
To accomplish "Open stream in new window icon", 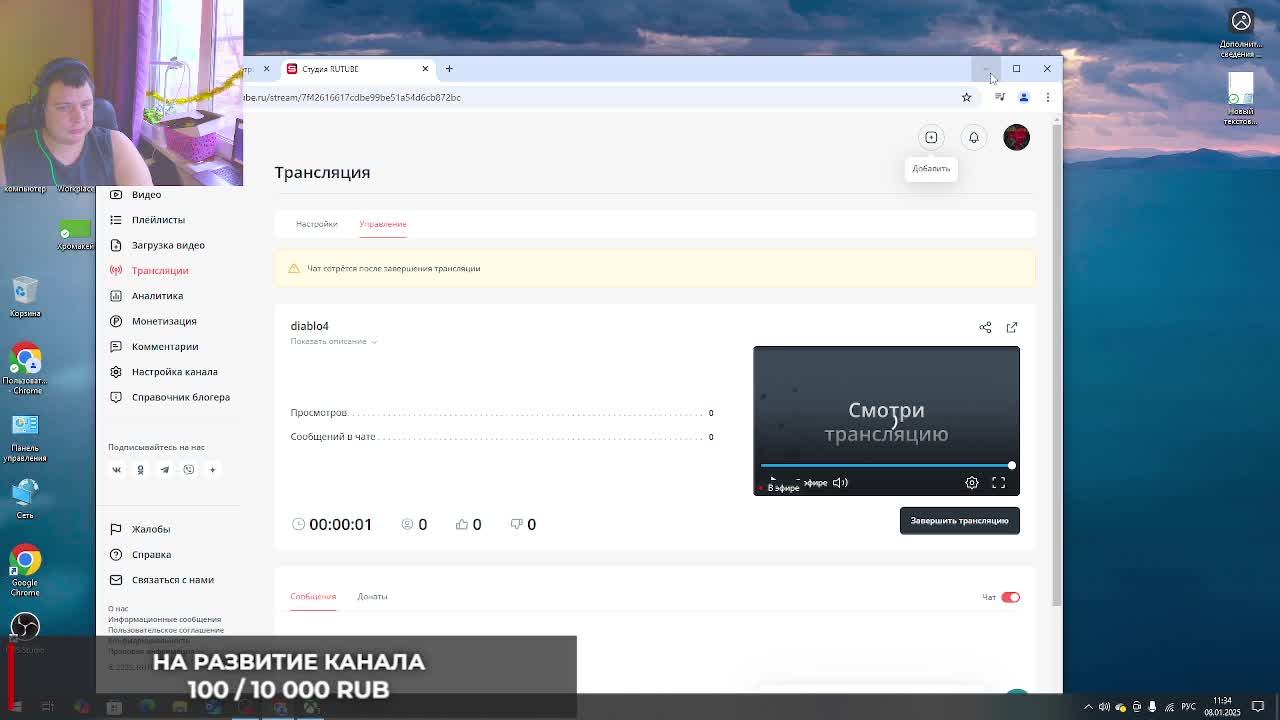I will (x=1012, y=327).
